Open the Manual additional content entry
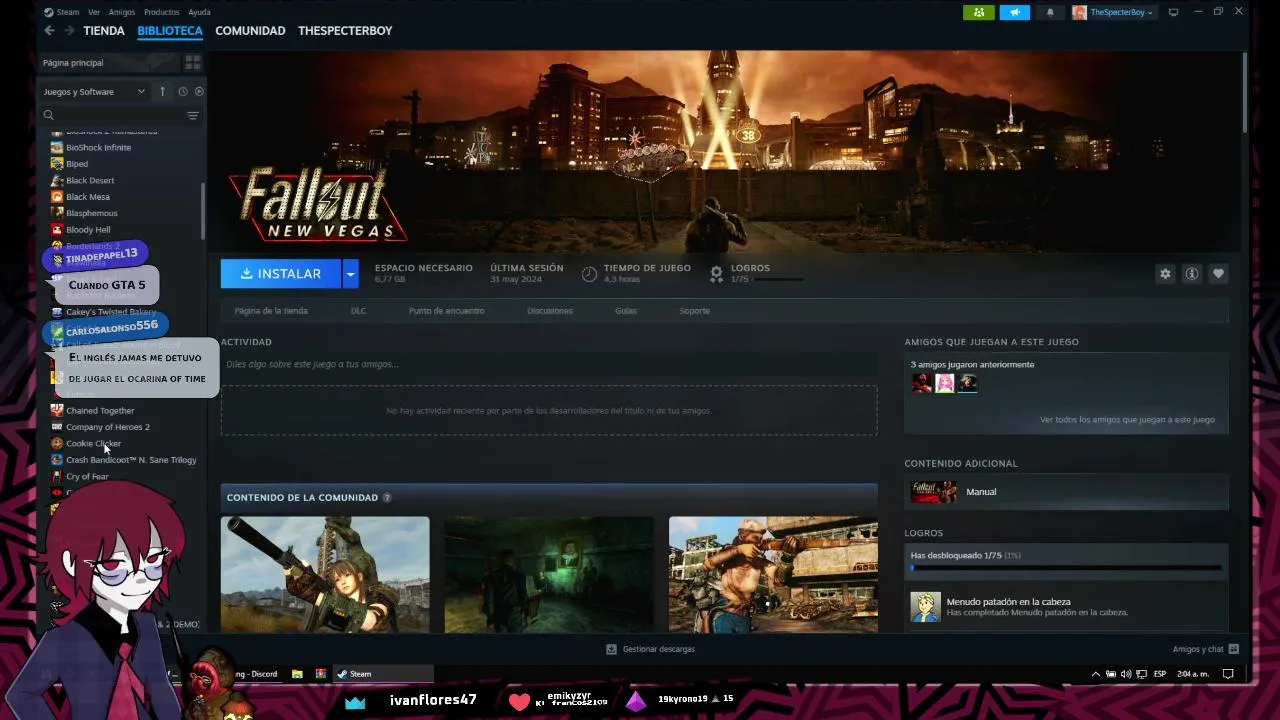The width and height of the screenshot is (1280, 720). pyautogui.click(x=1066, y=492)
